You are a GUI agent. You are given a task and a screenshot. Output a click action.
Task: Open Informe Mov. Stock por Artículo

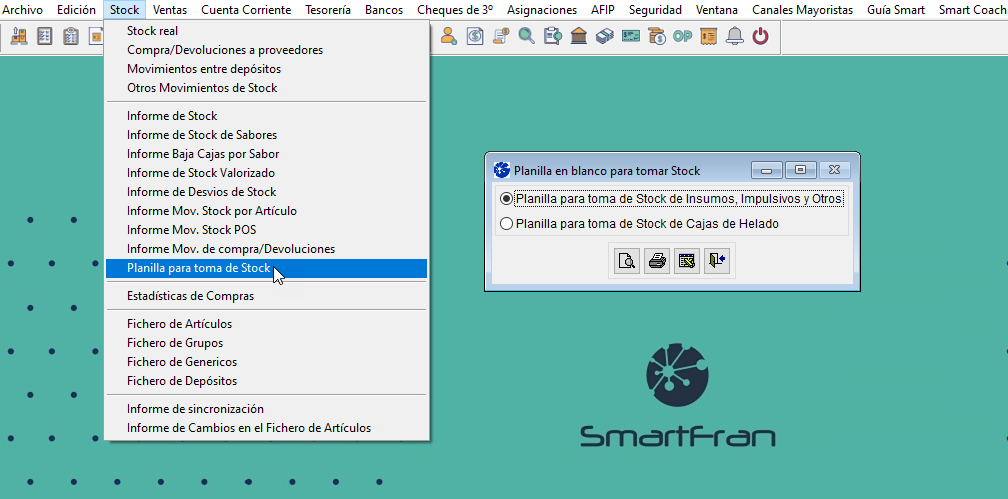click(x=266, y=211)
